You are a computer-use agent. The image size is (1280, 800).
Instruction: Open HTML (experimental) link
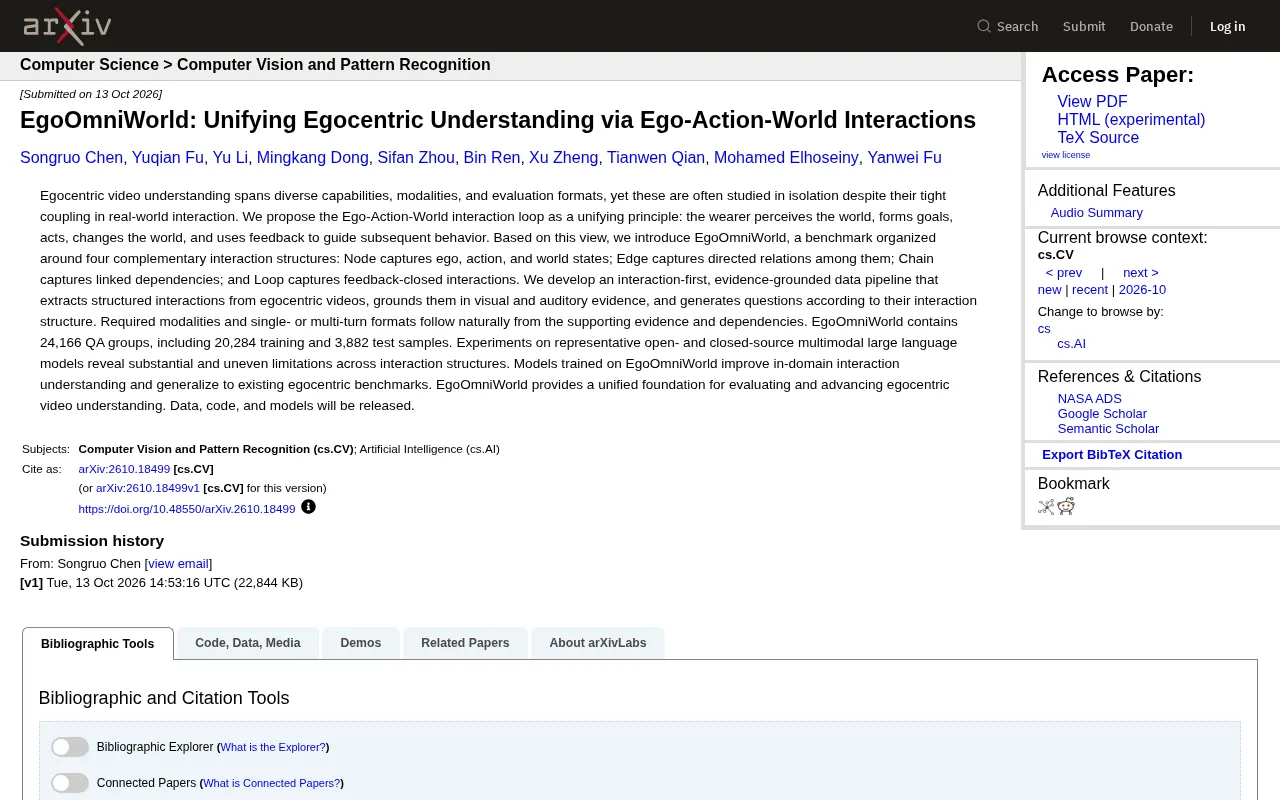point(1131,120)
